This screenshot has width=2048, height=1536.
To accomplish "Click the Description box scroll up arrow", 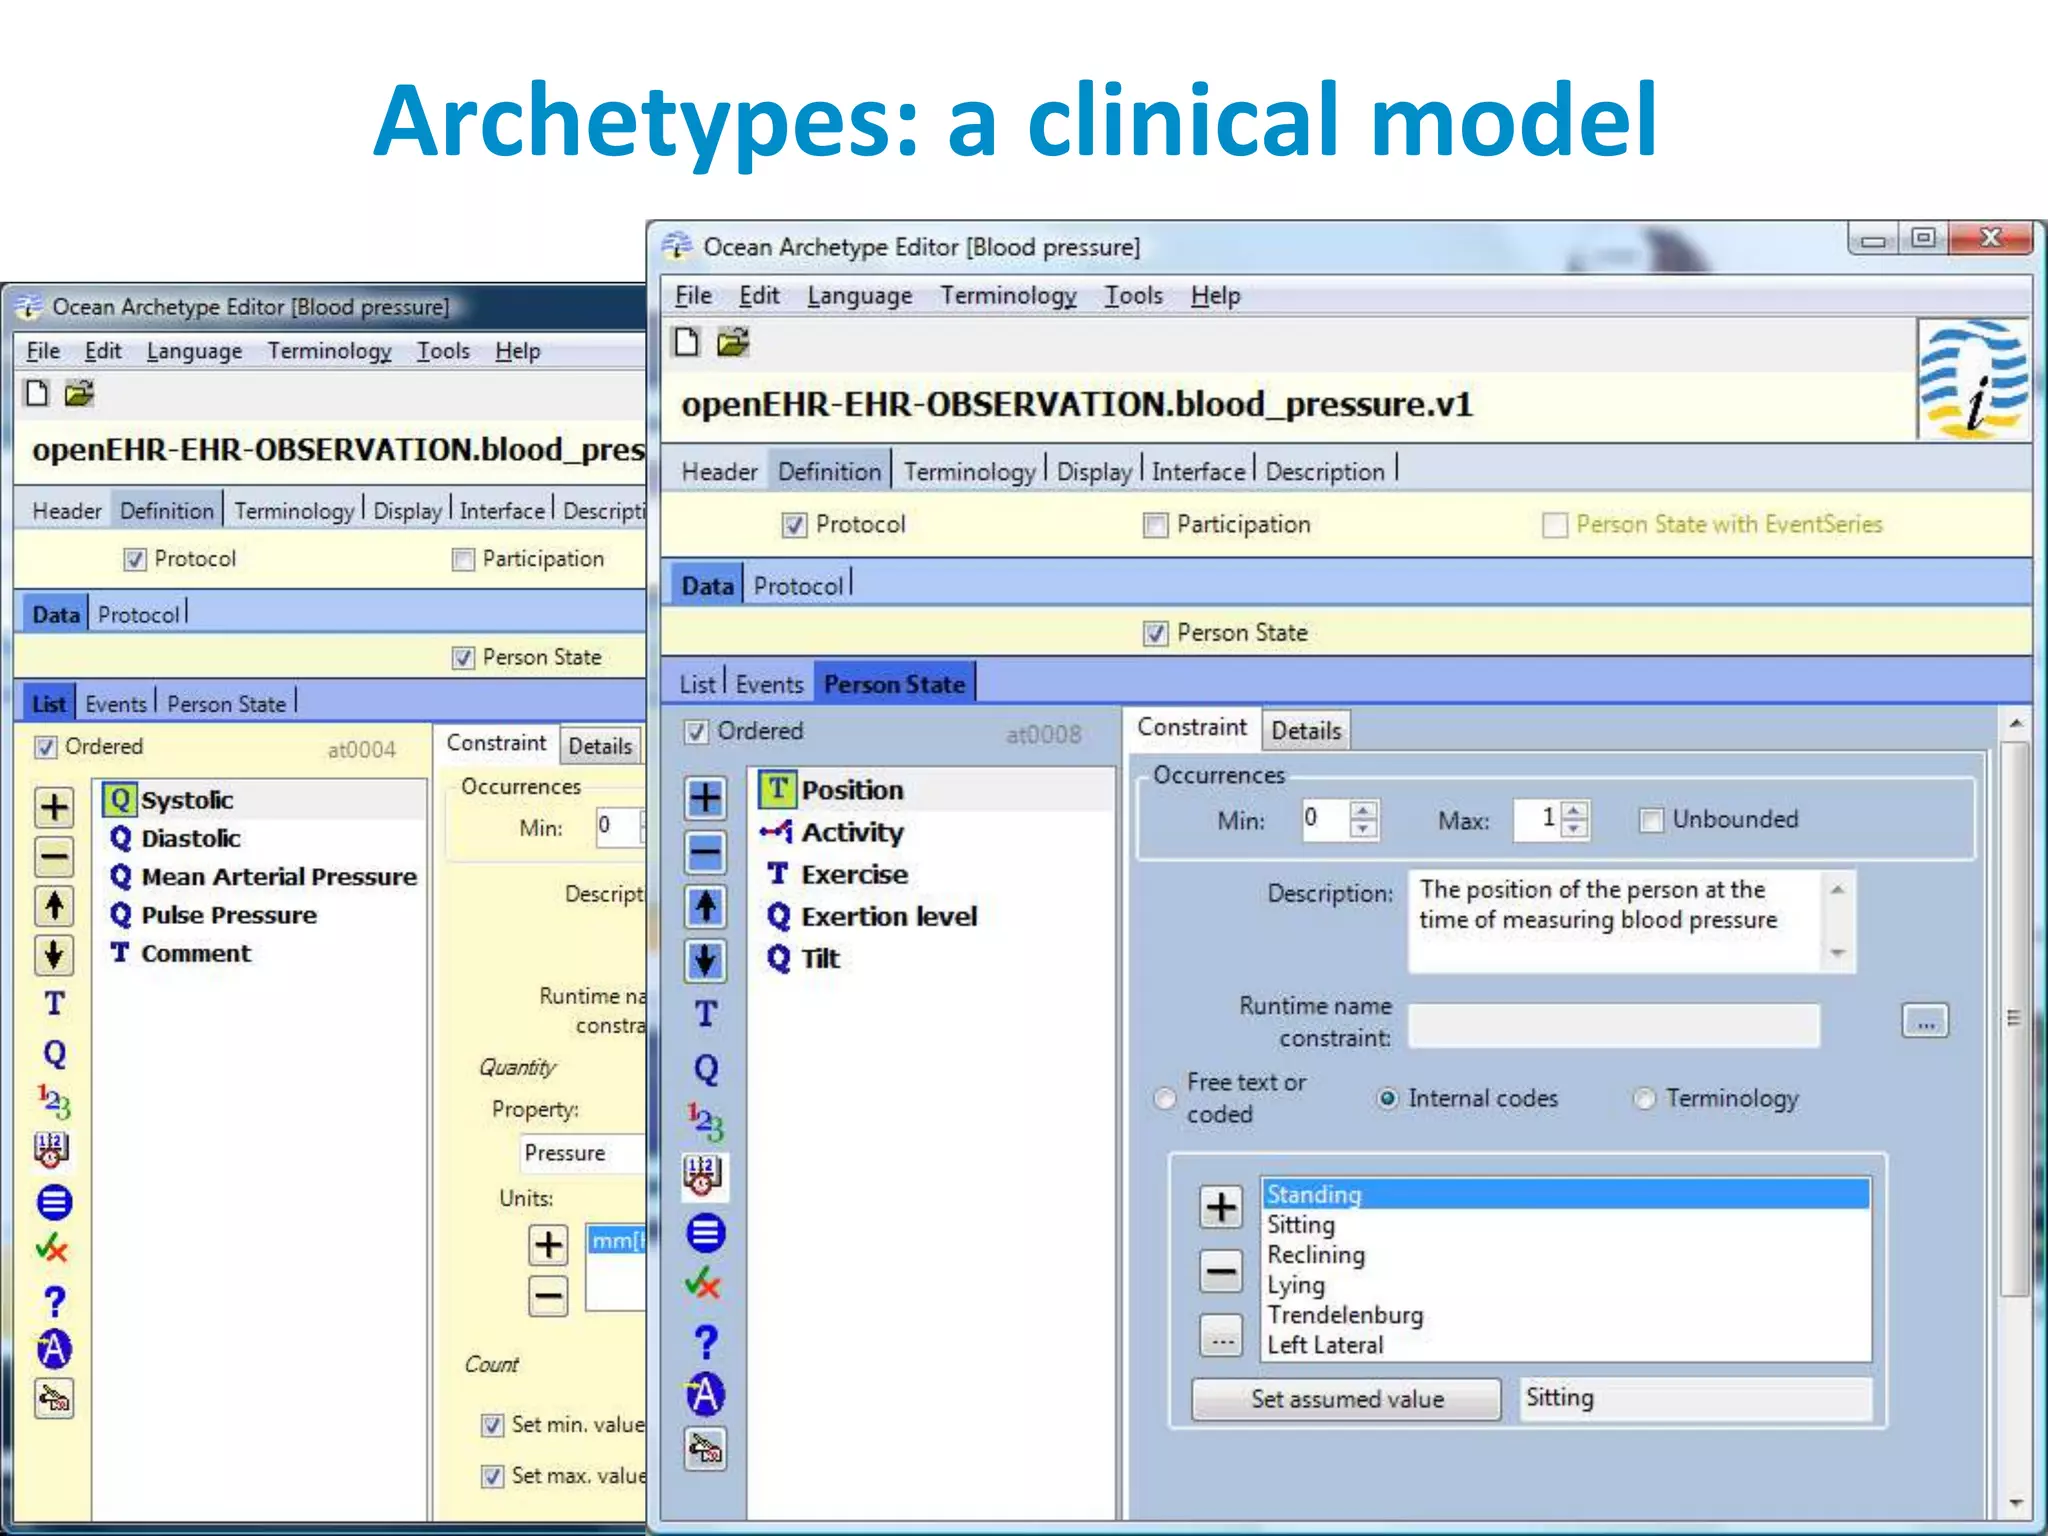I will point(1838,889).
